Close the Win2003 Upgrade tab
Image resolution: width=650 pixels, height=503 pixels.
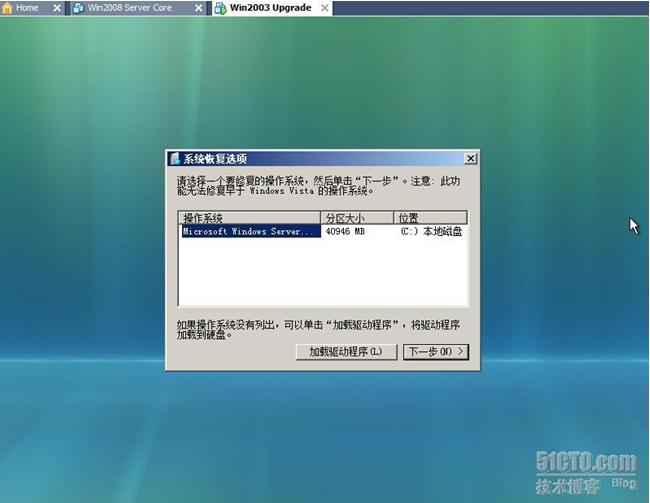325,8
